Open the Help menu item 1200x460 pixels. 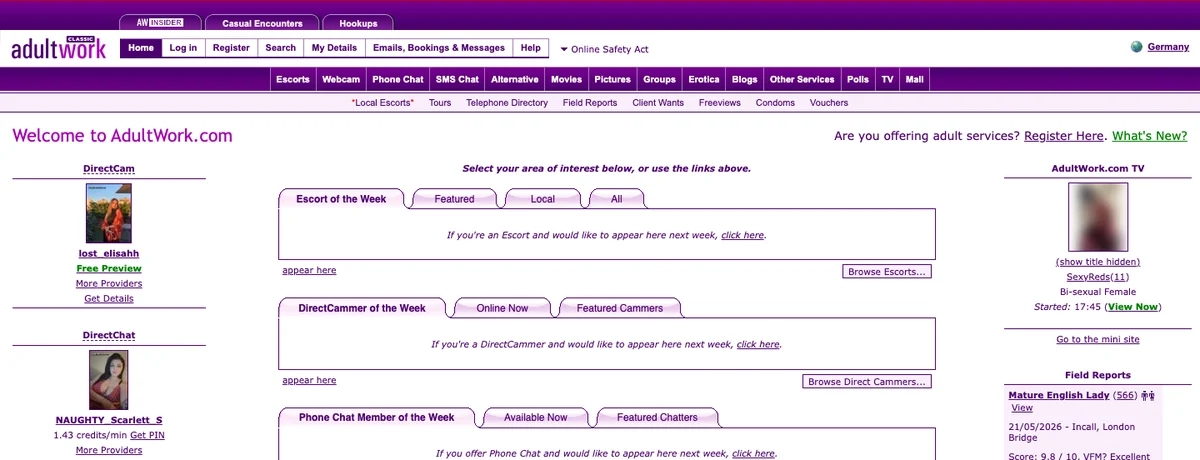point(531,48)
